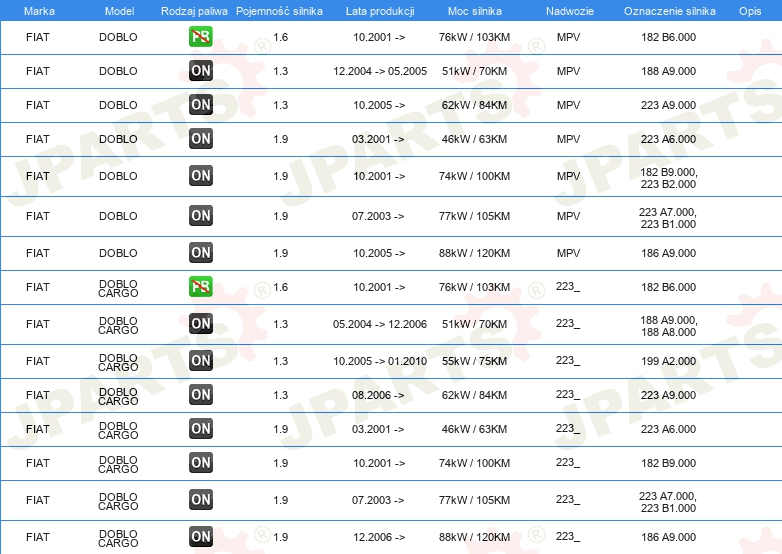Select production dates 05.2004 -> 12.2006
Viewport: 782px width, 554px height.
(x=380, y=324)
